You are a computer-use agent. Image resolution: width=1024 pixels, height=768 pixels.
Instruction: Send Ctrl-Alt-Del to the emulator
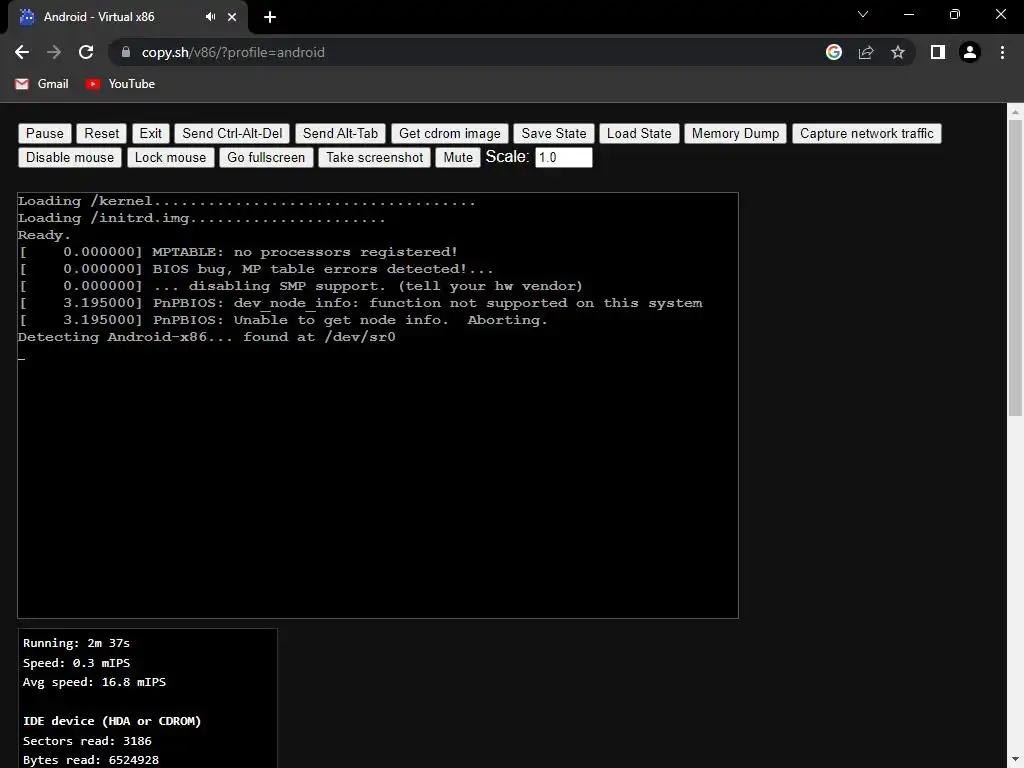[232, 133]
